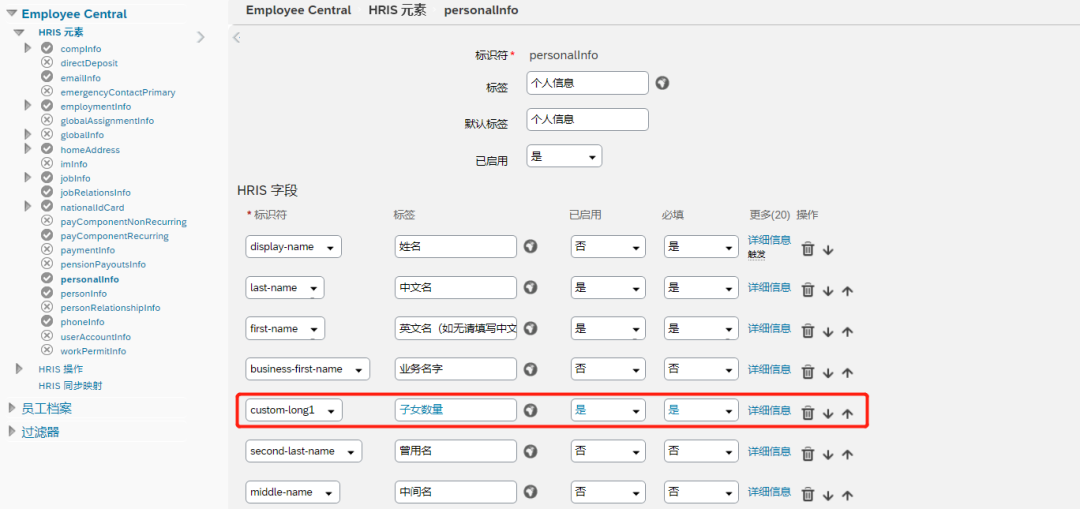The image size is (1080, 509).
Task: Open translations globe for 业务名字 label
Action: click(x=530, y=368)
